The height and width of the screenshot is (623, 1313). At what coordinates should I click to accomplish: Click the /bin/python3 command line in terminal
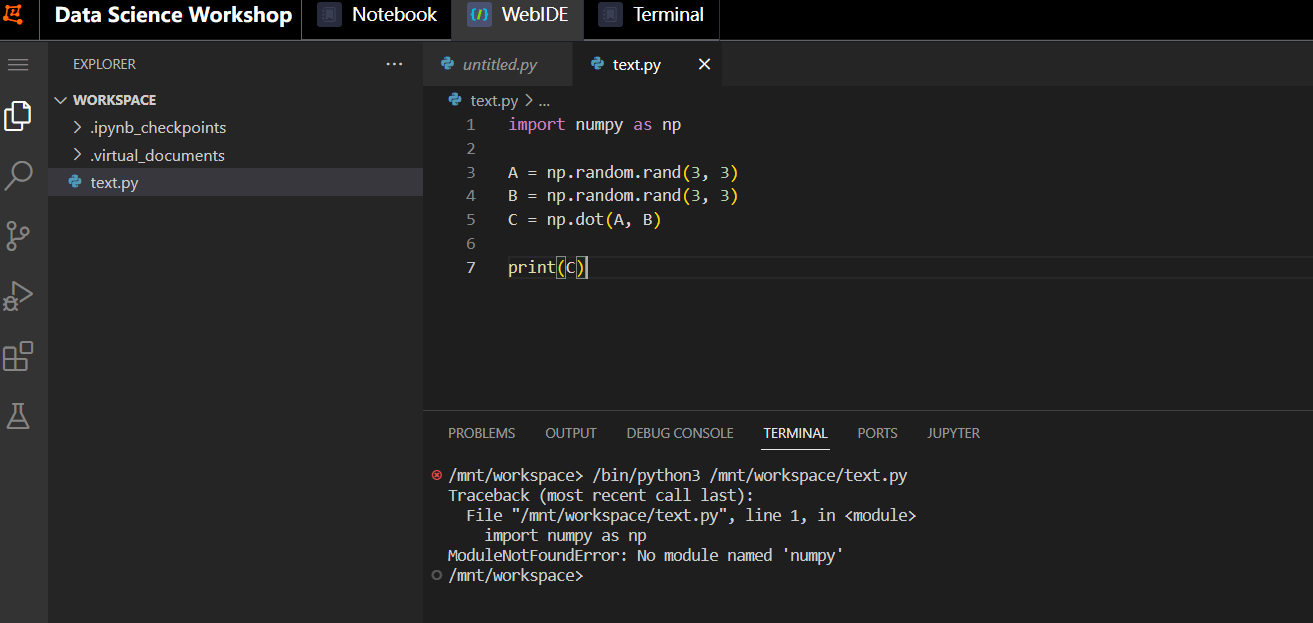click(678, 475)
